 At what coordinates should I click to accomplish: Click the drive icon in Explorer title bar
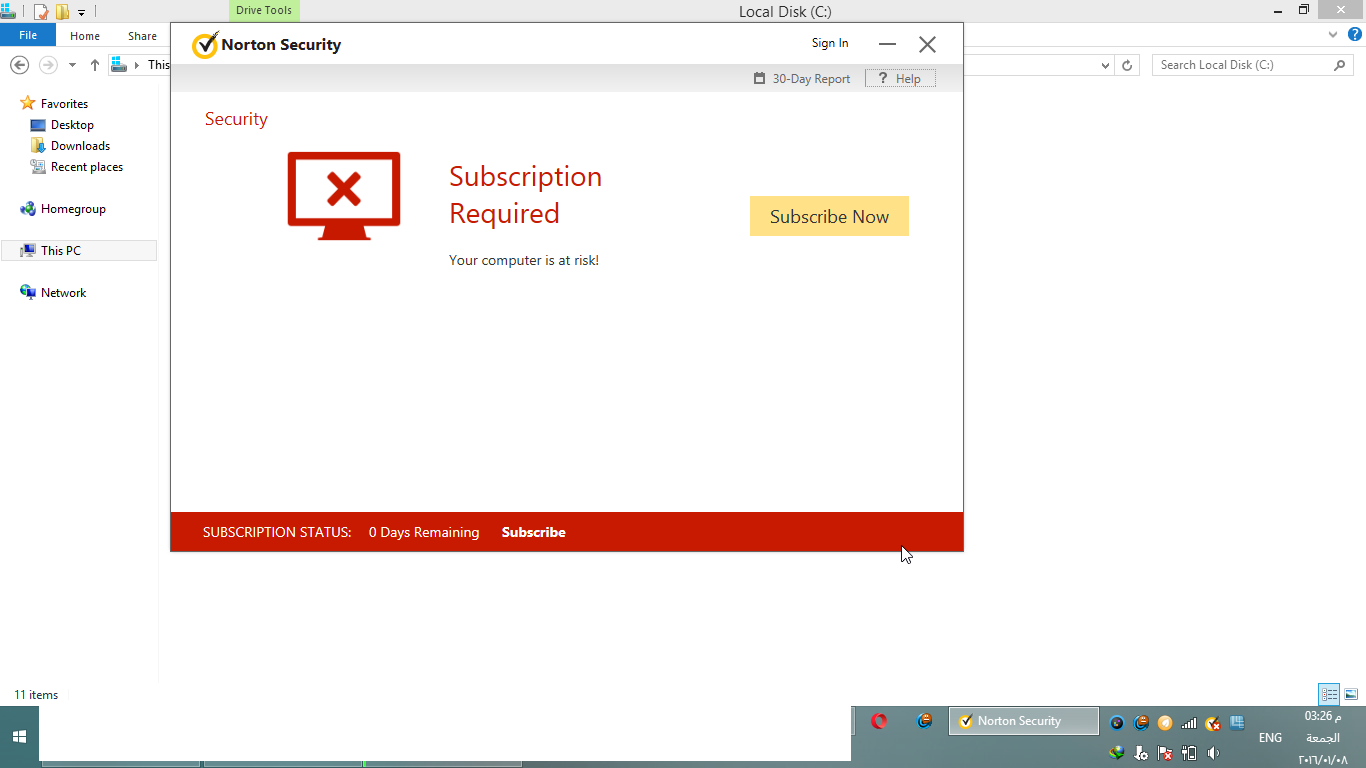click(x=8, y=11)
